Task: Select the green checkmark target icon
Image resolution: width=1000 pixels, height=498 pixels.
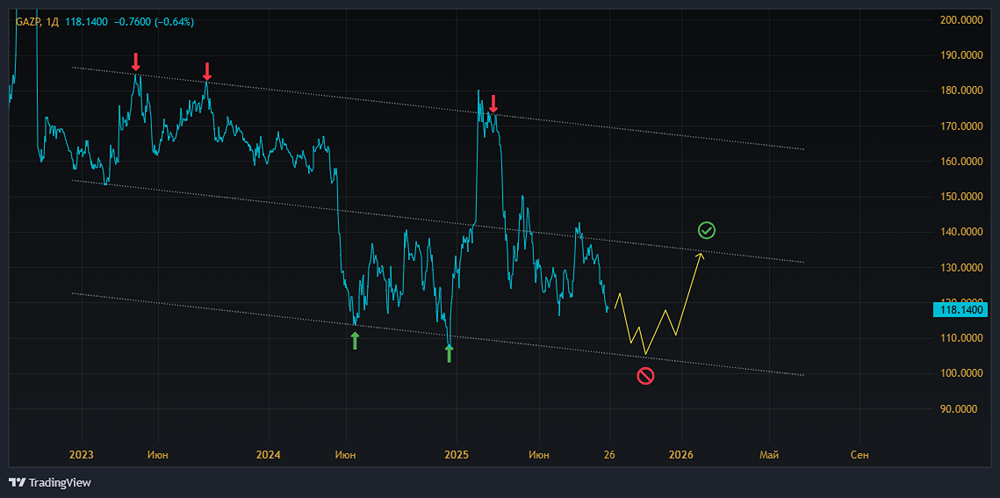Action: (x=707, y=230)
